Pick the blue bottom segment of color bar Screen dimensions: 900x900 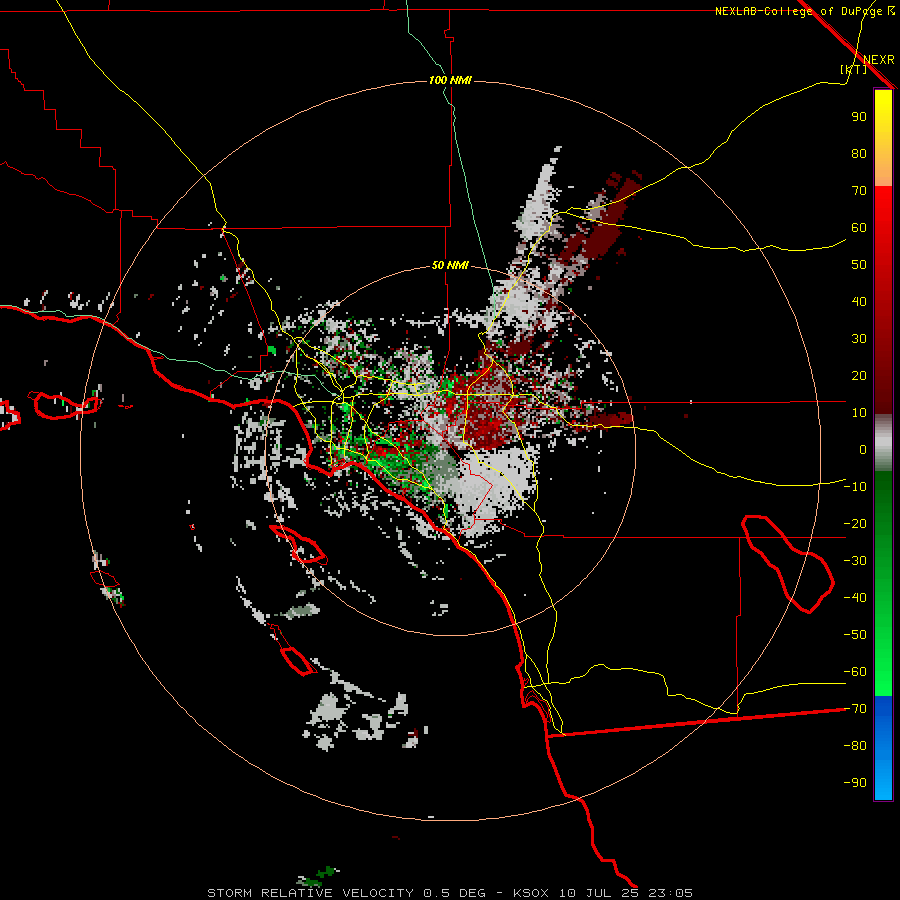coord(883,748)
